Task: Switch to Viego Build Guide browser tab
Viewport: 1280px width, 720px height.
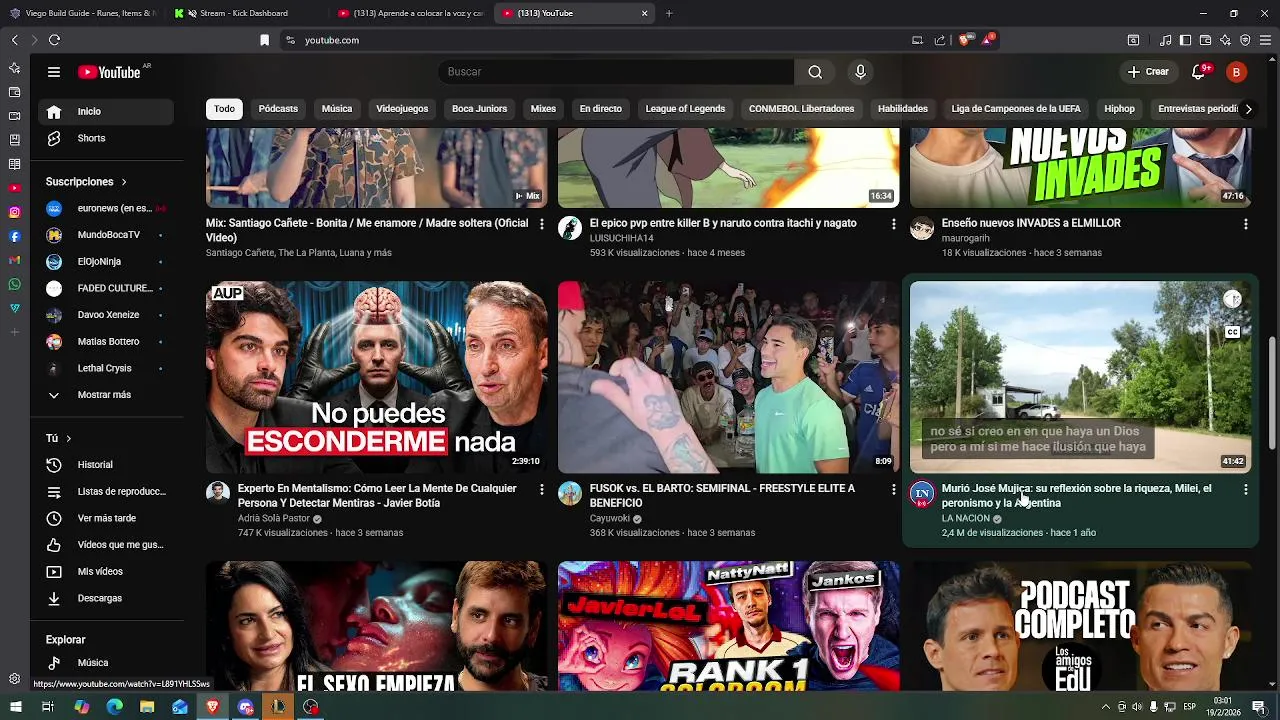Action: (x=82, y=13)
